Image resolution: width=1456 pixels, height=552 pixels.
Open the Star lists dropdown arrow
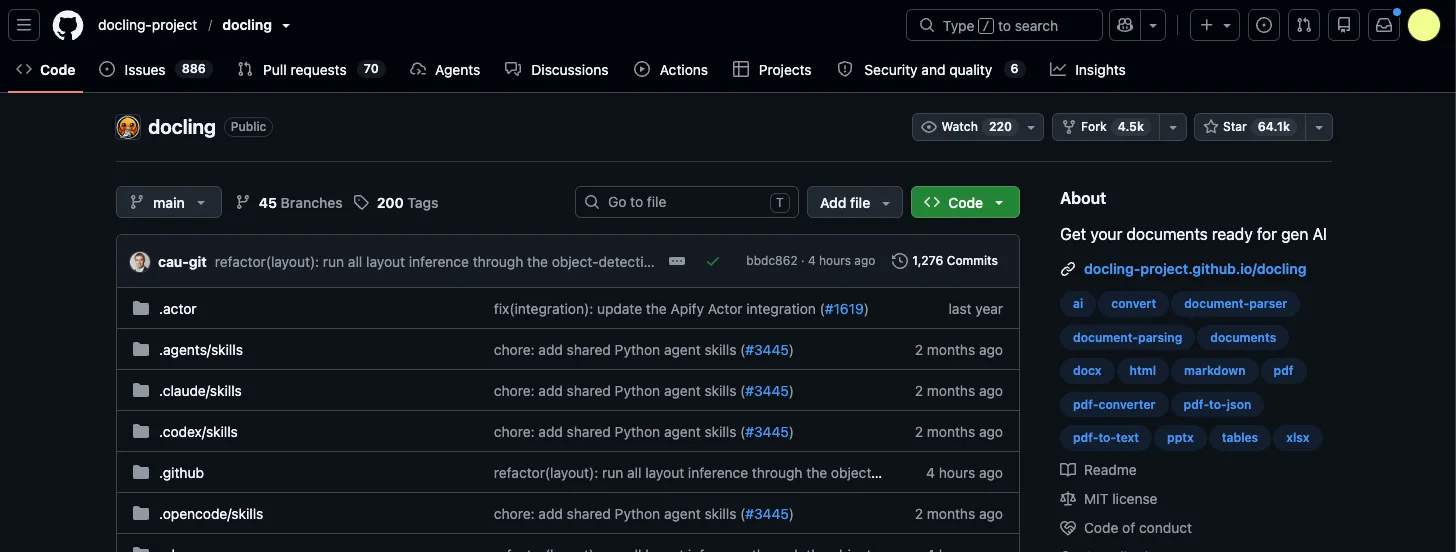1319,127
